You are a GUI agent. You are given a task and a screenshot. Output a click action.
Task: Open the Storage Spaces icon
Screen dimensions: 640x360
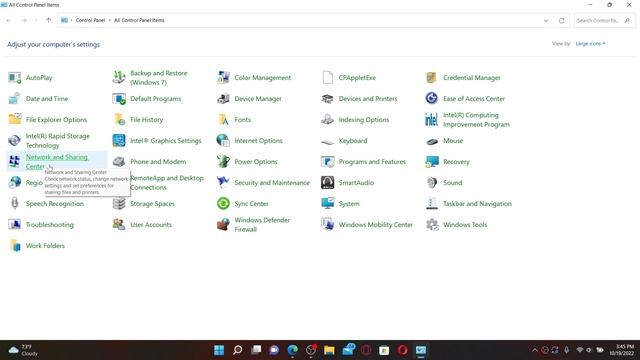coord(119,203)
